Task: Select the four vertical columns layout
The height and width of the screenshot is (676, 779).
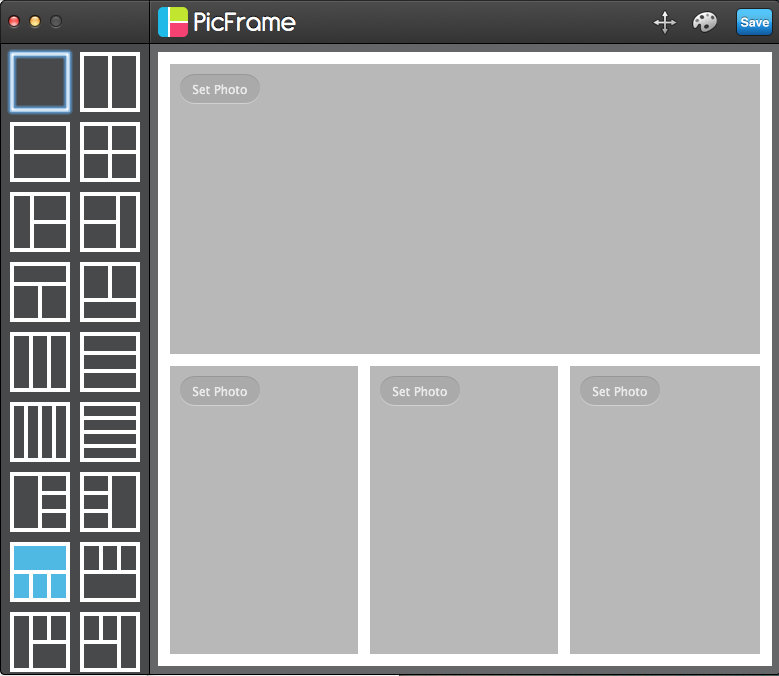Action: click(x=40, y=432)
